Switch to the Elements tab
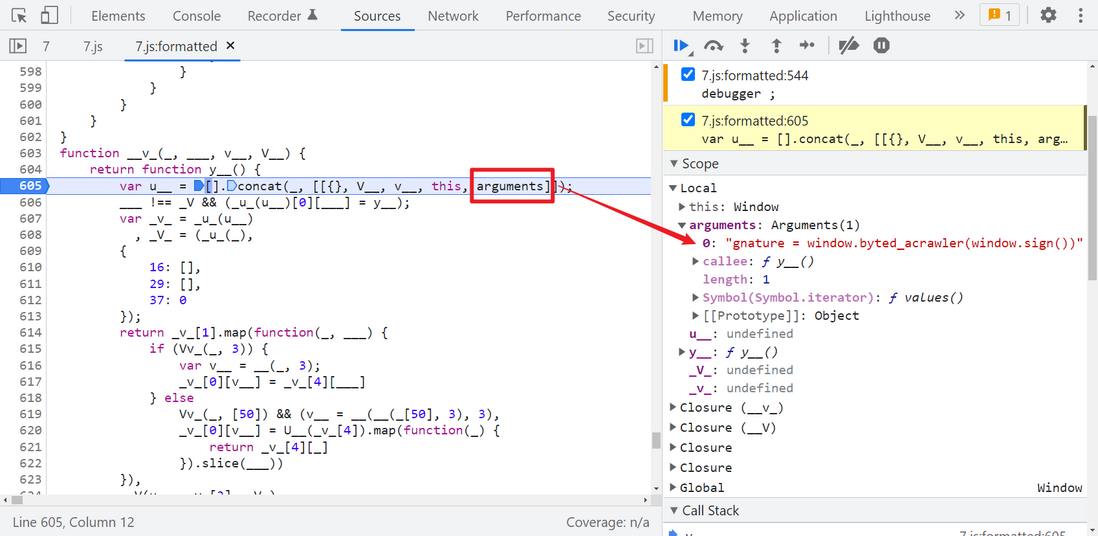 pyautogui.click(x=118, y=15)
